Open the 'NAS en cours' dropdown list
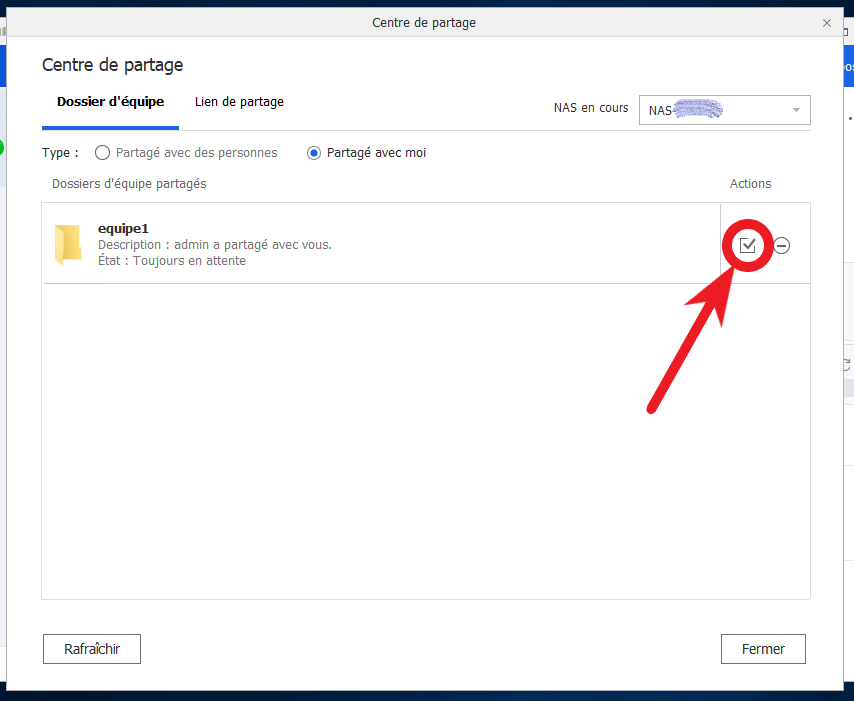 coord(724,110)
